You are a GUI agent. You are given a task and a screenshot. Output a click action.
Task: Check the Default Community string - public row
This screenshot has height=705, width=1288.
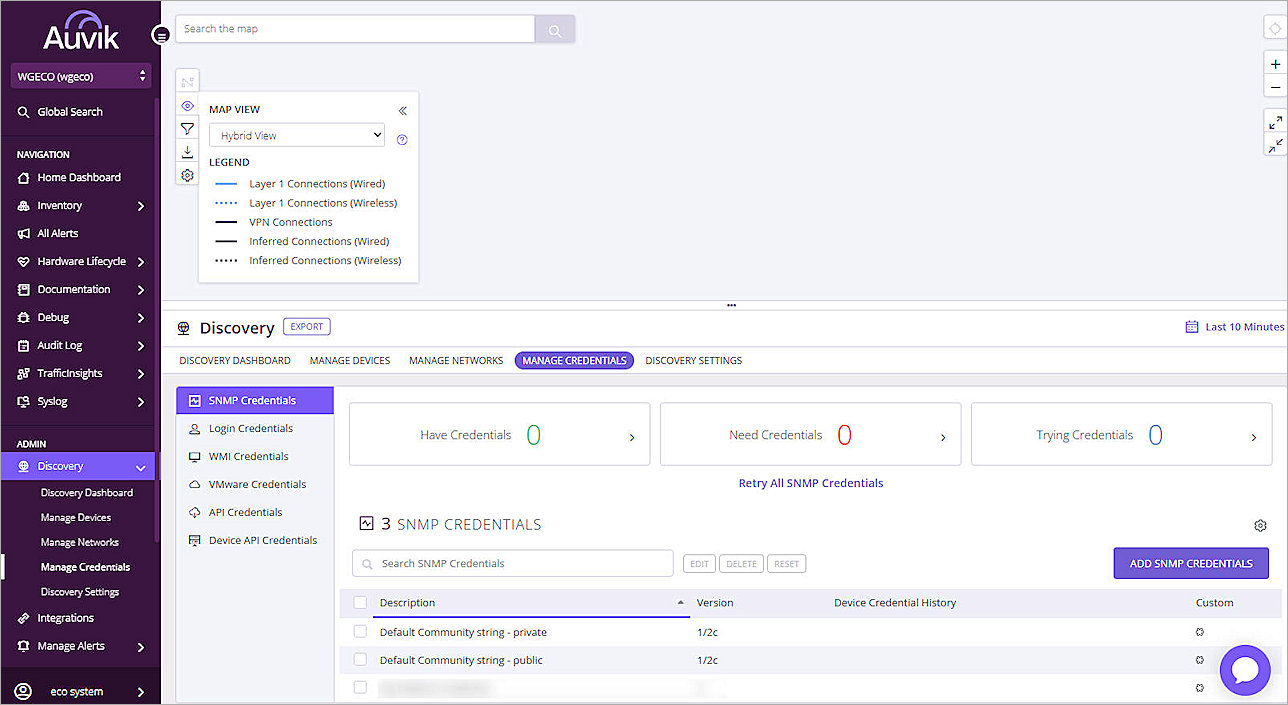tap(360, 659)
